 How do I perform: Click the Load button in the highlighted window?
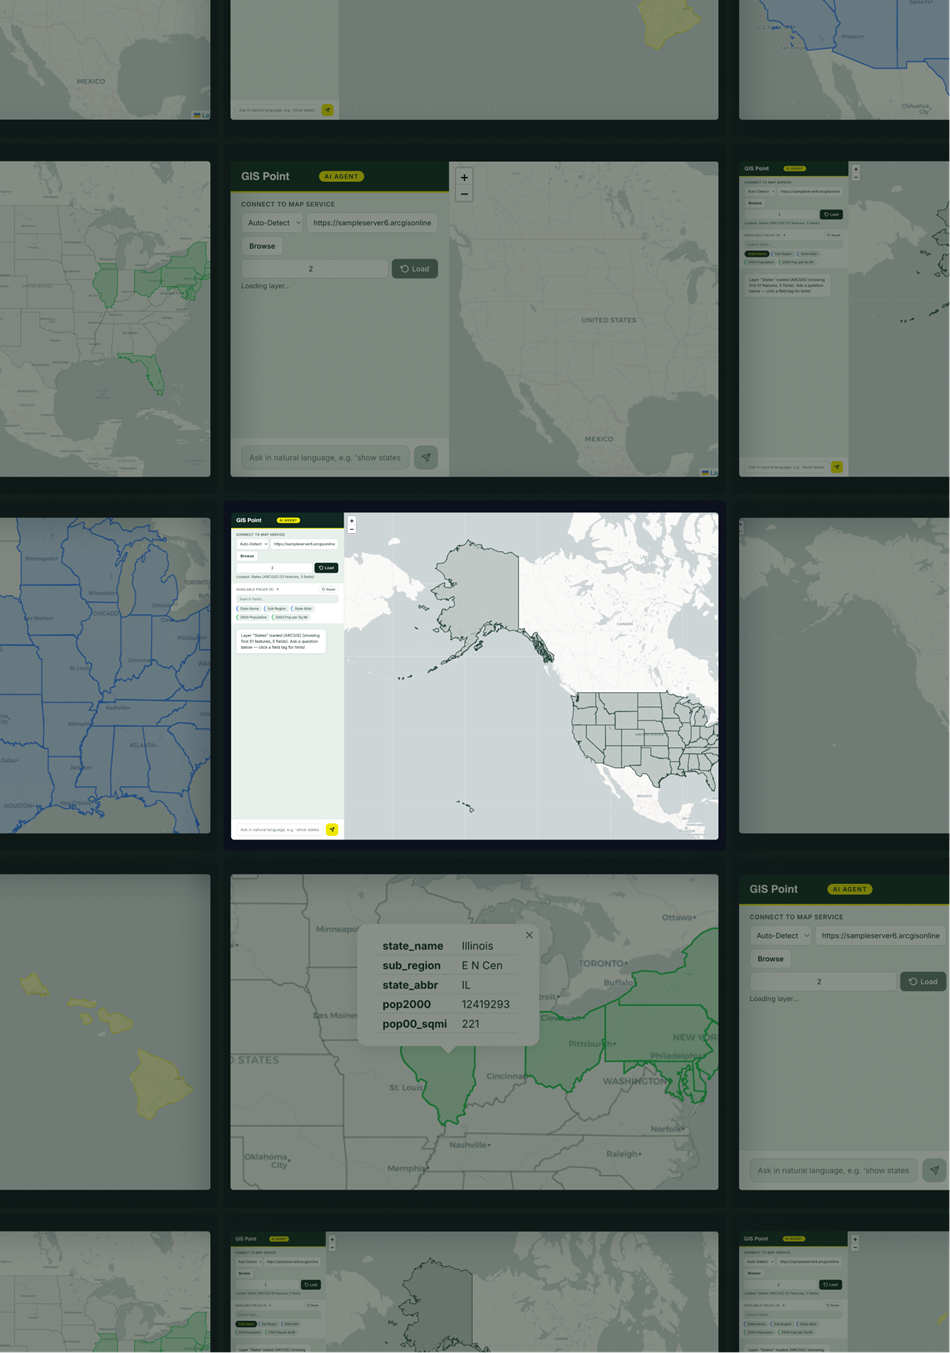[x=326, y=567]
